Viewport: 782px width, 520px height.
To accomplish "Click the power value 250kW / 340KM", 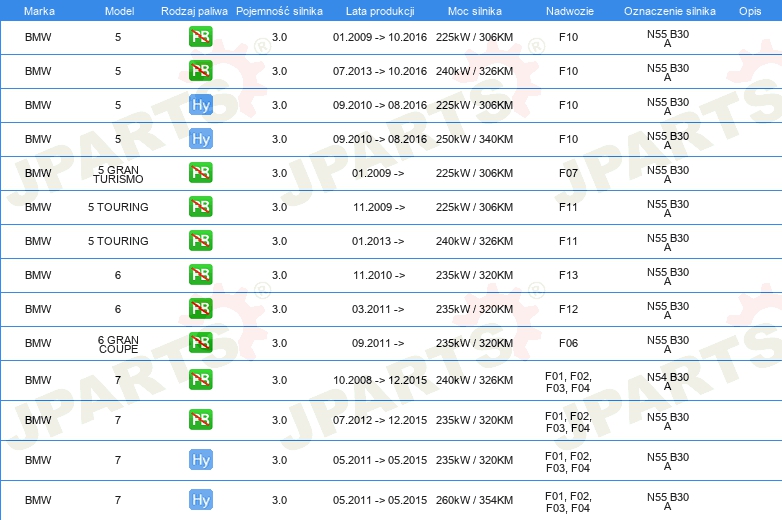I will click(x=474, y=139).
